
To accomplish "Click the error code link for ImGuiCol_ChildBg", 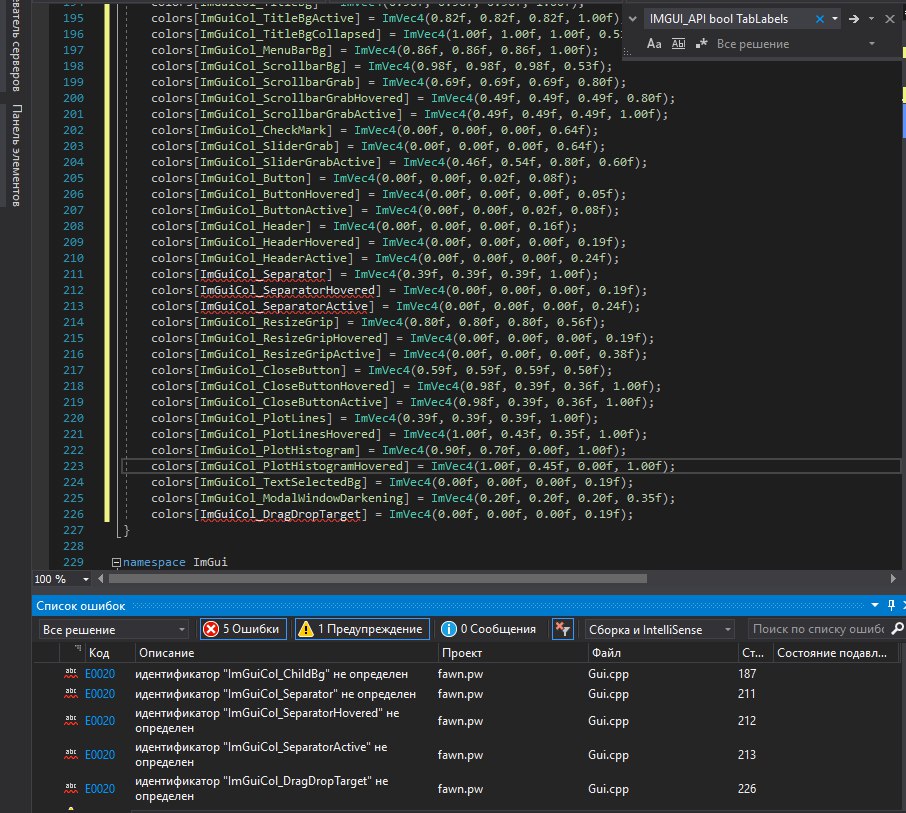I will (100, 675).
